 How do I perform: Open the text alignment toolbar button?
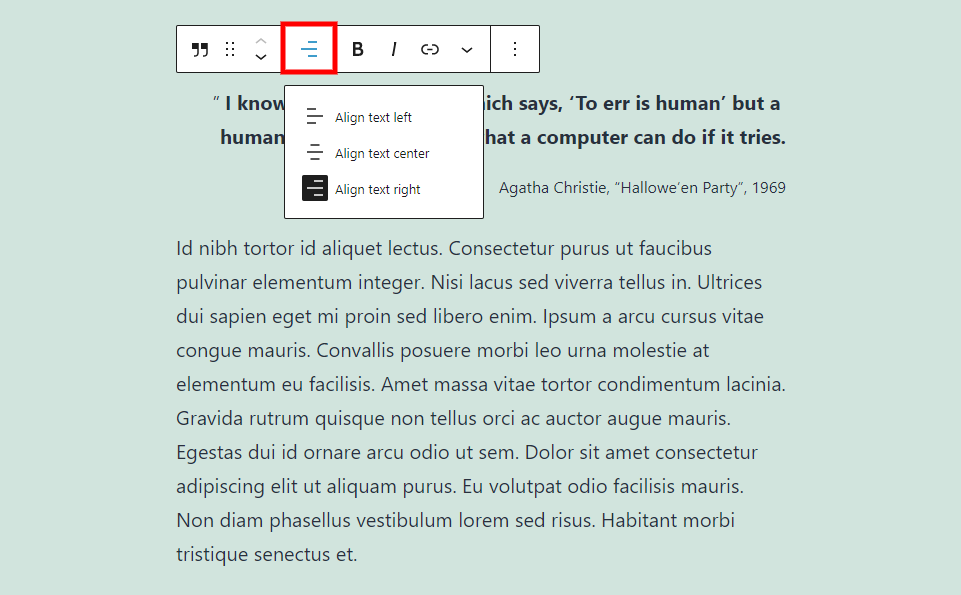(309, 49)
